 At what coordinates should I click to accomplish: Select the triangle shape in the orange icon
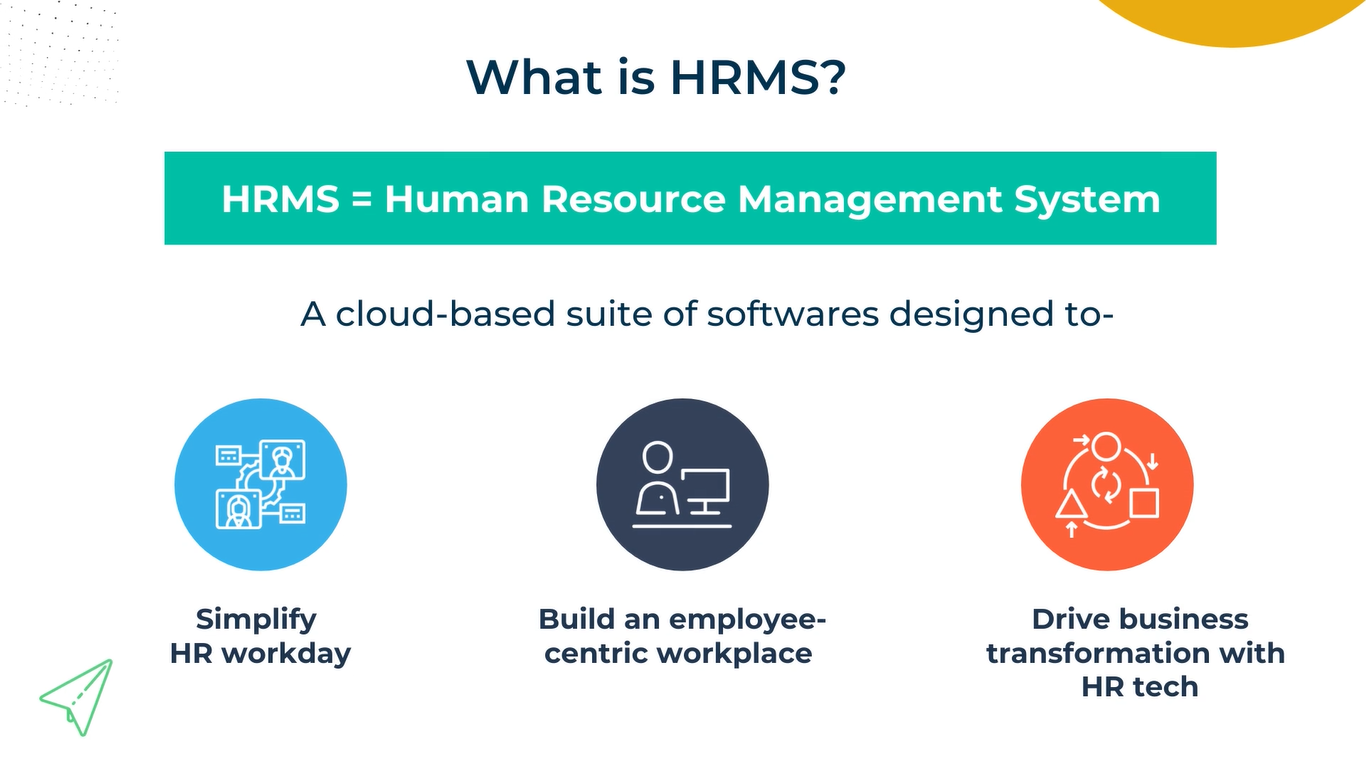(1071, 504)
